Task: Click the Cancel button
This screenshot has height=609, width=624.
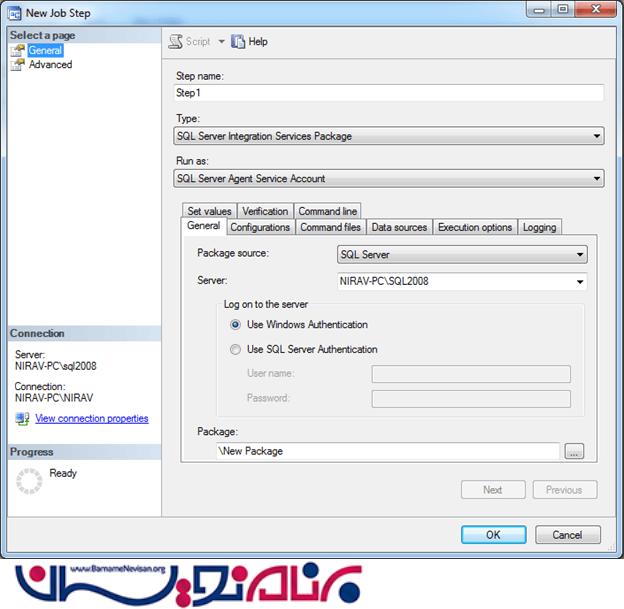Action: pyautogui.click(x=567, y=535)
